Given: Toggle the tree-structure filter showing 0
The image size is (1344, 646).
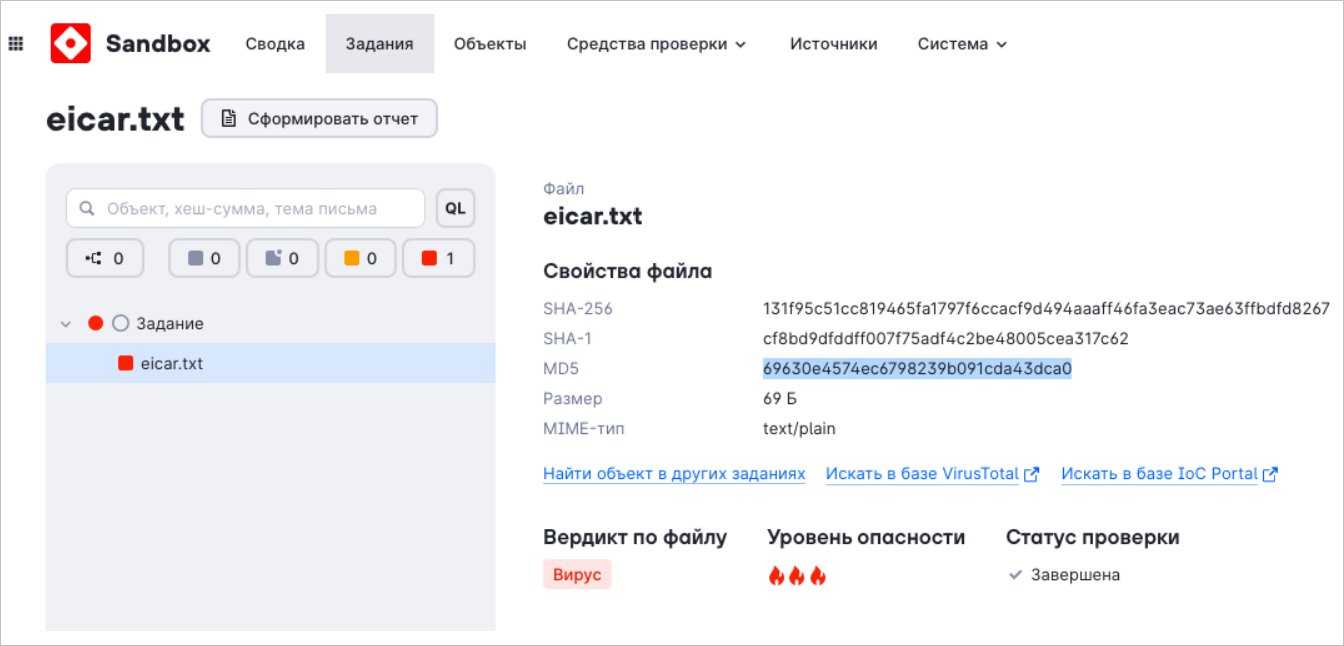Looking at the screenshot, I should [105, 258].
